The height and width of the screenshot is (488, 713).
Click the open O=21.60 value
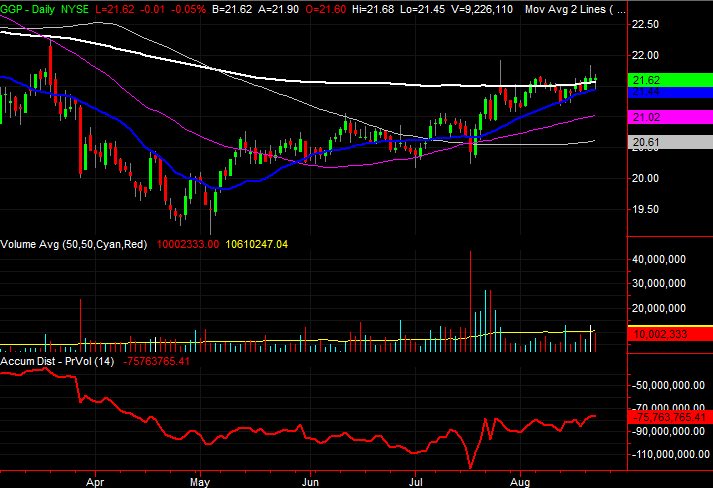pyautogui.click(x=326, y=9)
